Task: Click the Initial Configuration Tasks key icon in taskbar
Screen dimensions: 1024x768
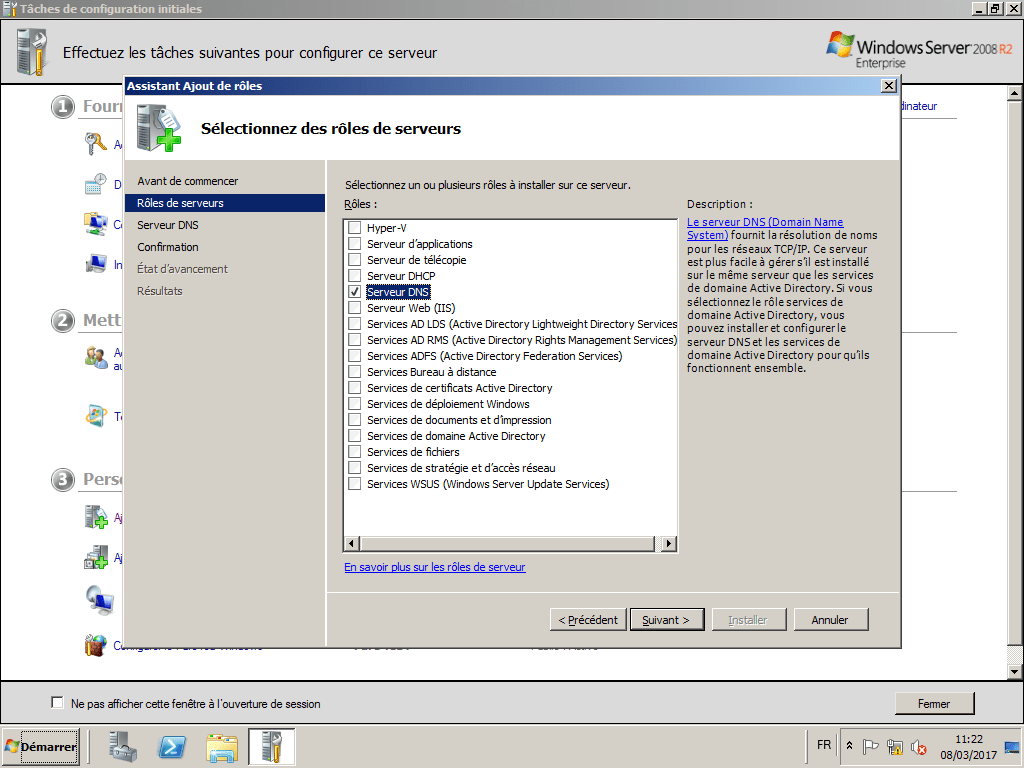Action: (x=271, y=747)
